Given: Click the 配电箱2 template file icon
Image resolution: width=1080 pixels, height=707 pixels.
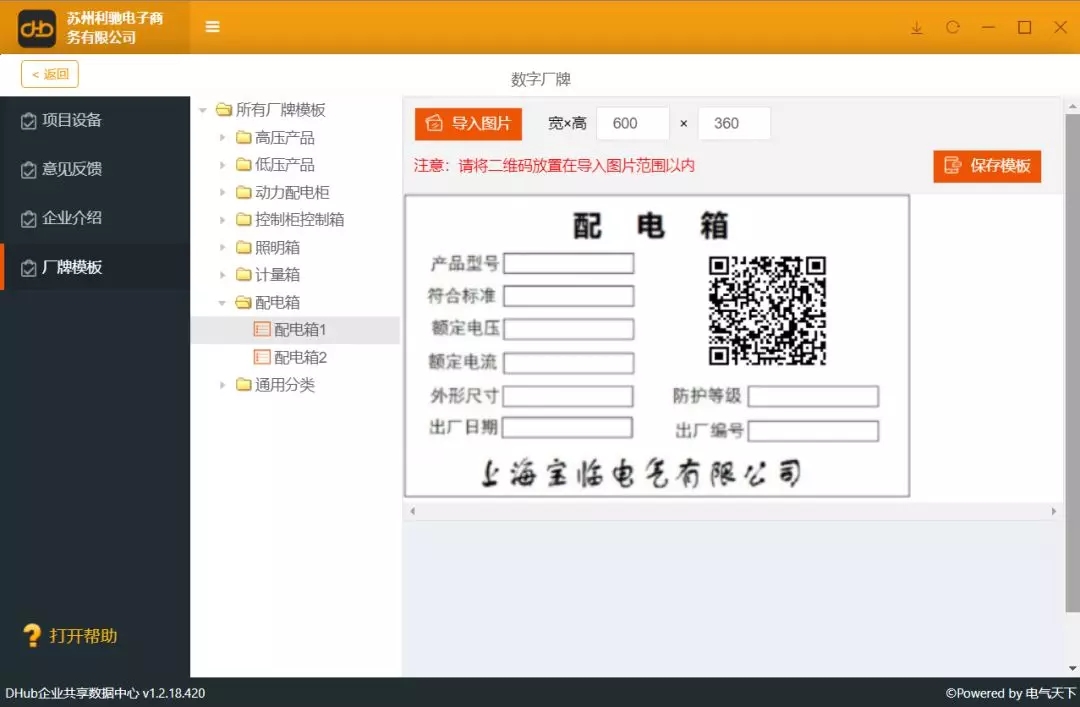Looking at the screenshot, I should [262, 357].
